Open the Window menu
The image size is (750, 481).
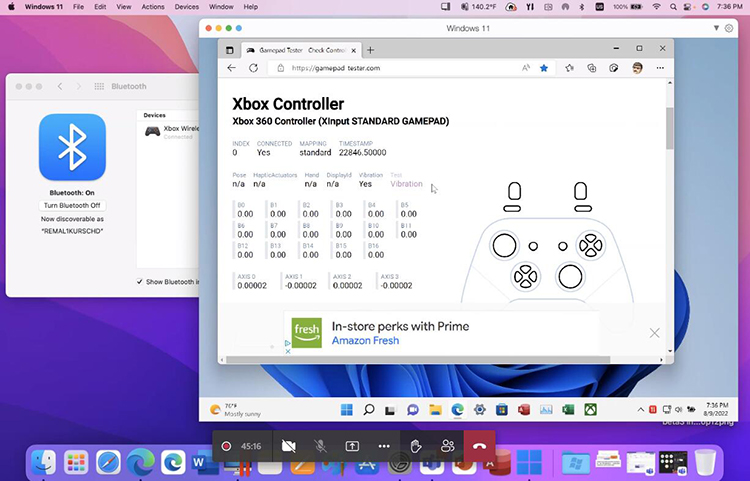221,7
